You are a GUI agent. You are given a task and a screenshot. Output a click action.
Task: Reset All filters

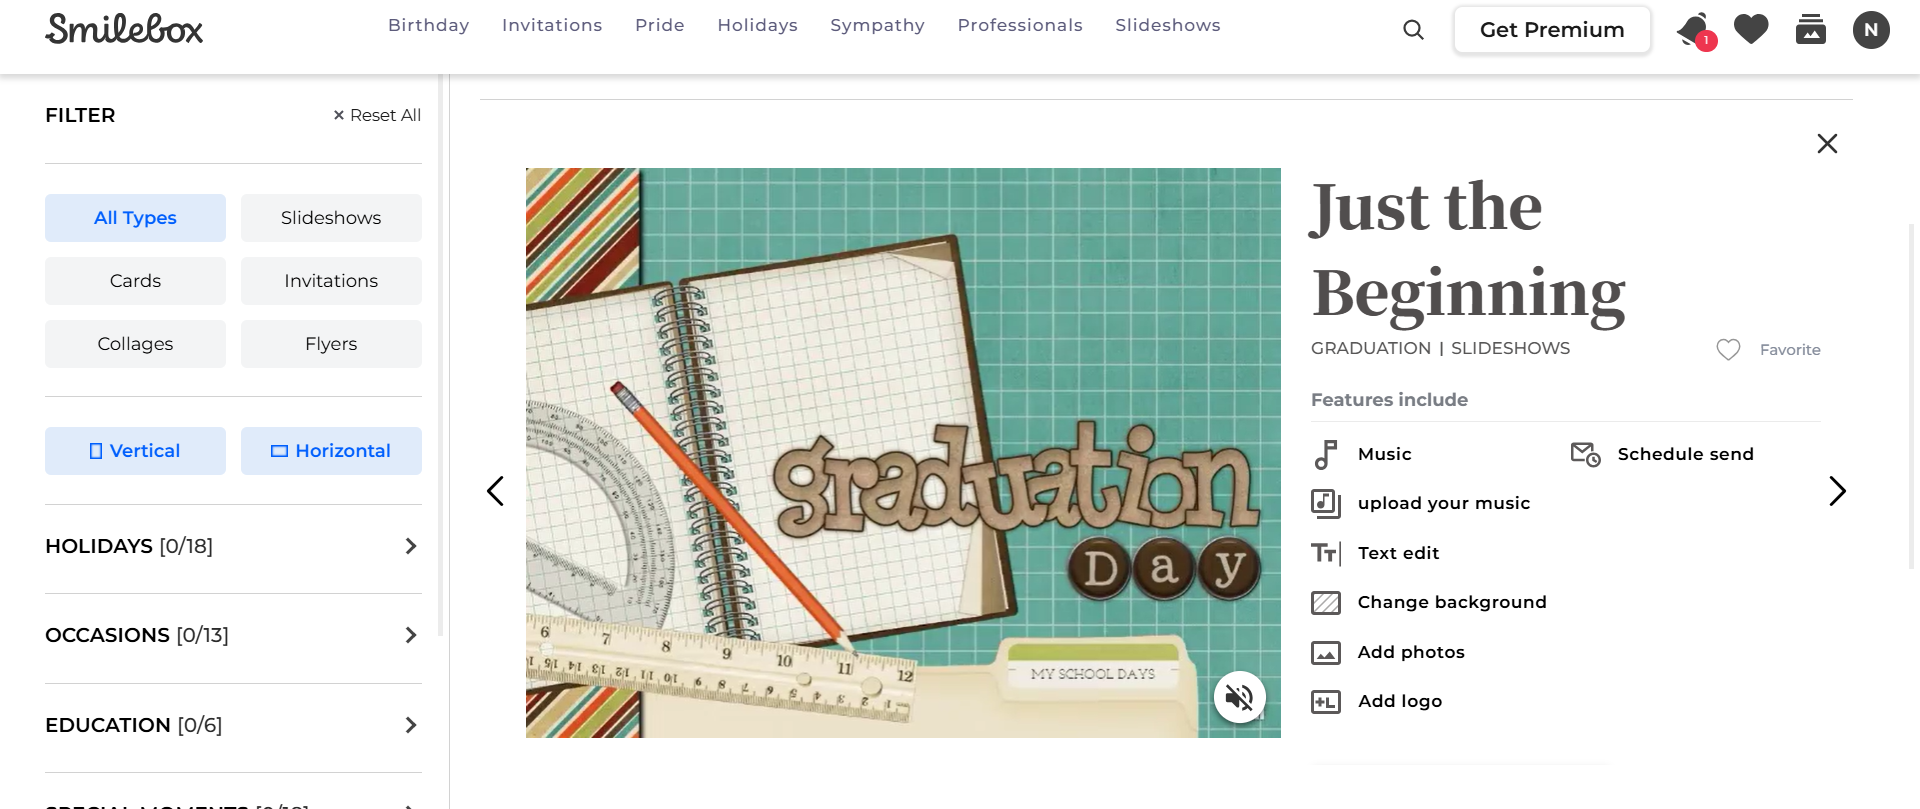[x=377, y=115]
